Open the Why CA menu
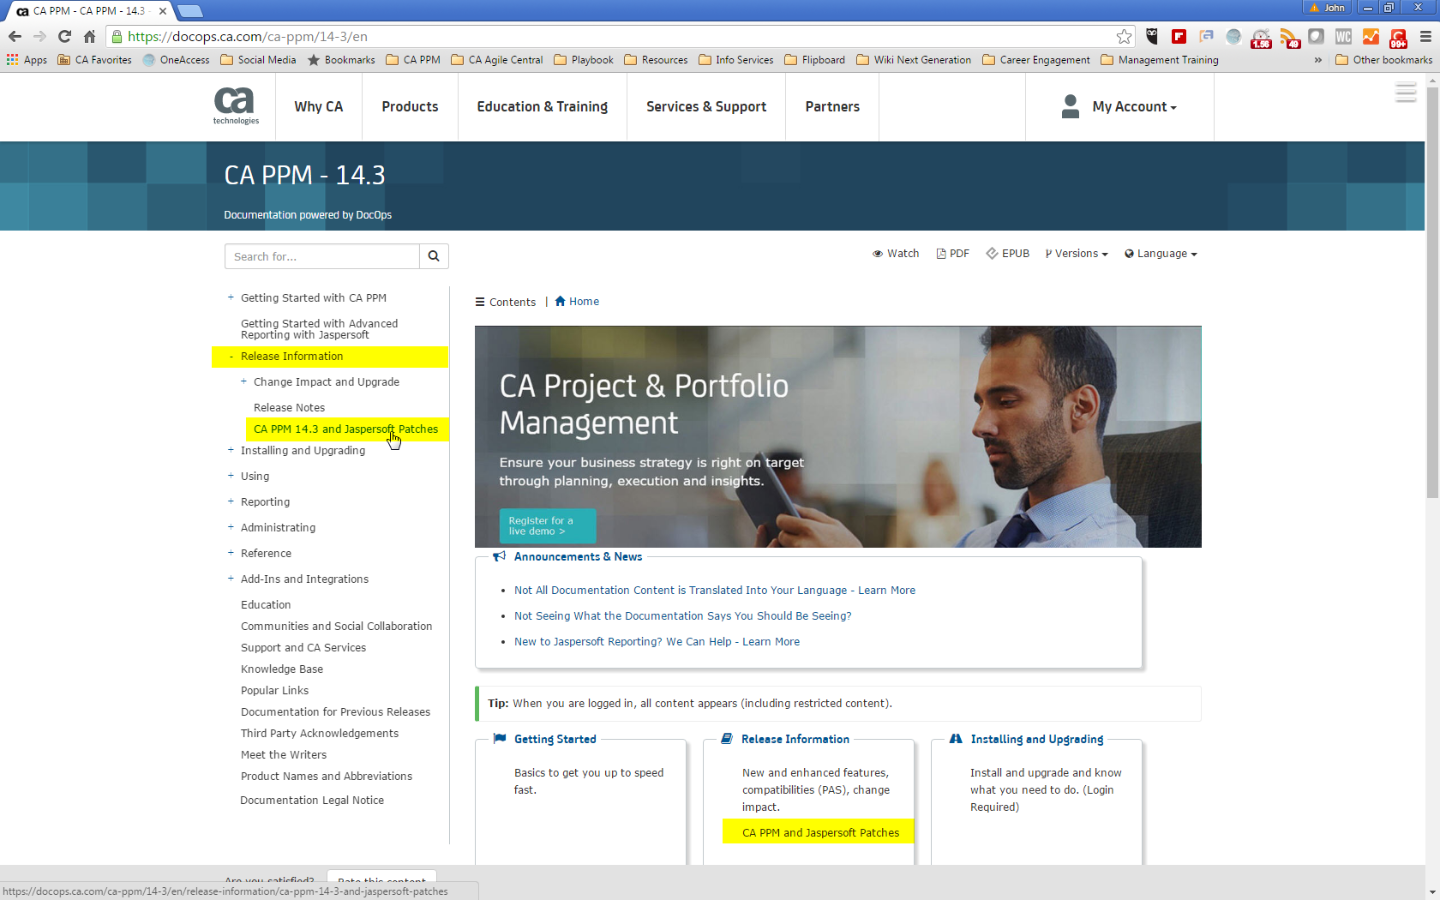The width and height of the screenshot is (1440, 900). (318, 106)
